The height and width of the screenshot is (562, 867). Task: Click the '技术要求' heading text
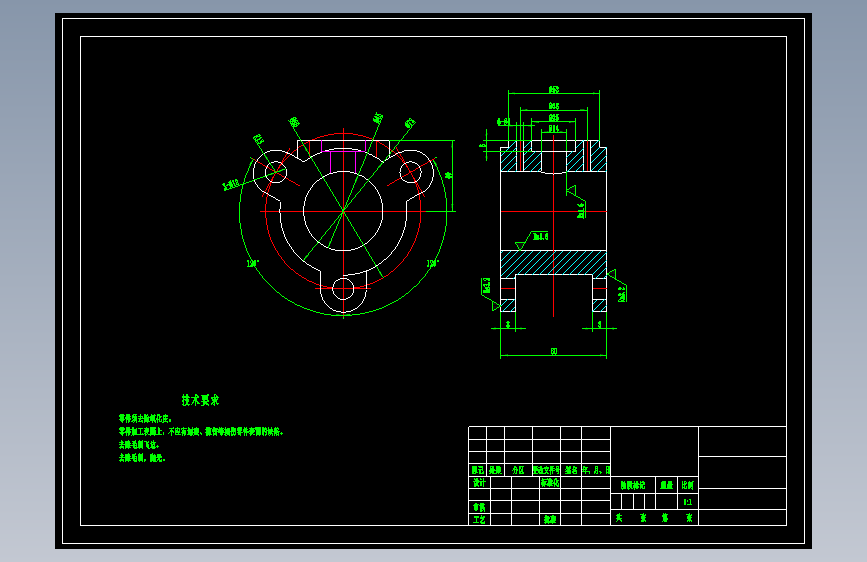pos(200,400)
